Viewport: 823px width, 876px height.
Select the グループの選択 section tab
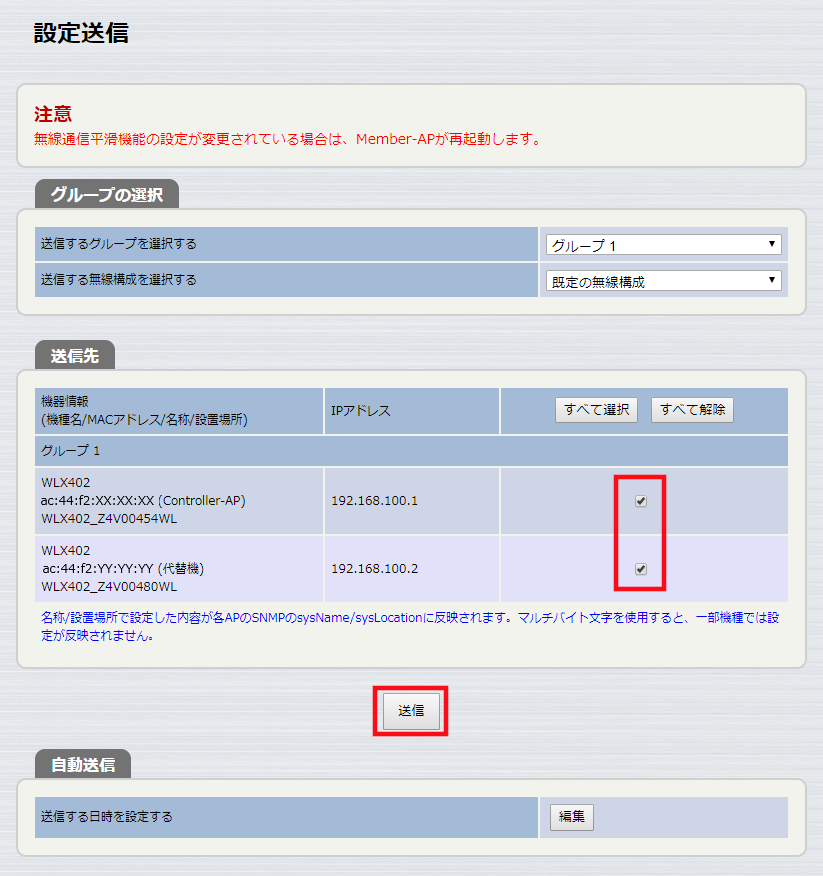(x=106, y=194)
